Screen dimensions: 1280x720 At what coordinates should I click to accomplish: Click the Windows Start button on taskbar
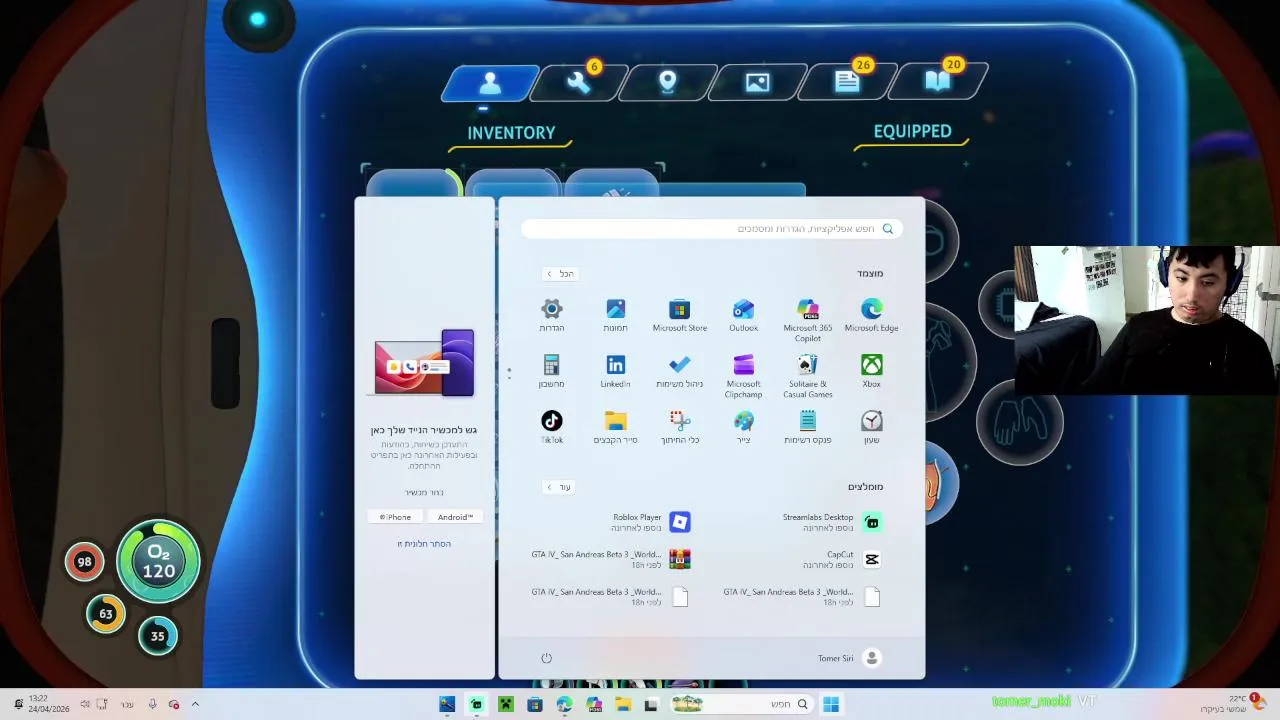[831, 704]
